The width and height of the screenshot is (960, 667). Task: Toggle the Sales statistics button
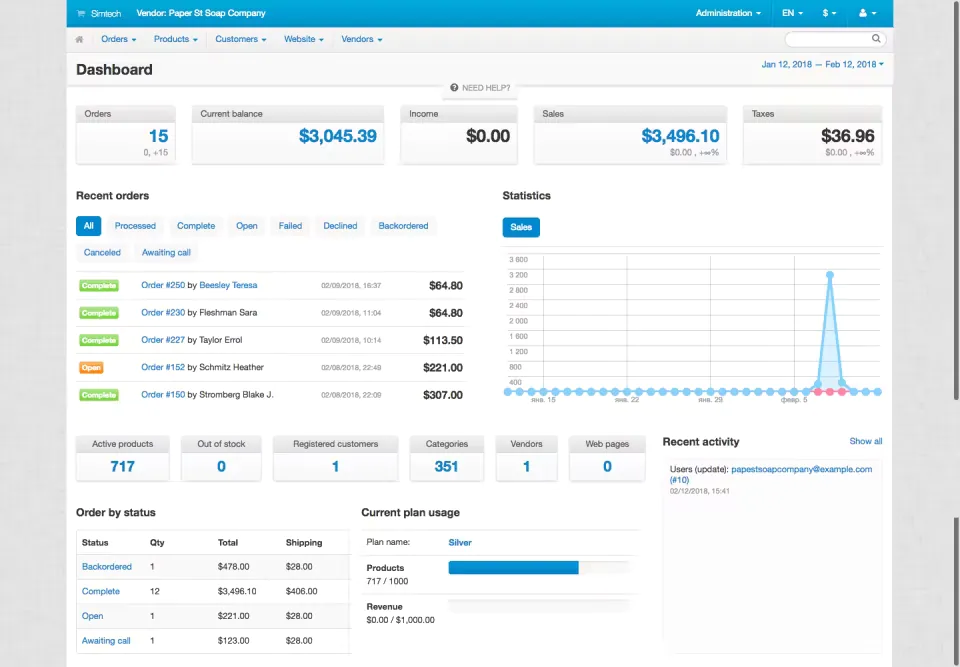(521, 227)
